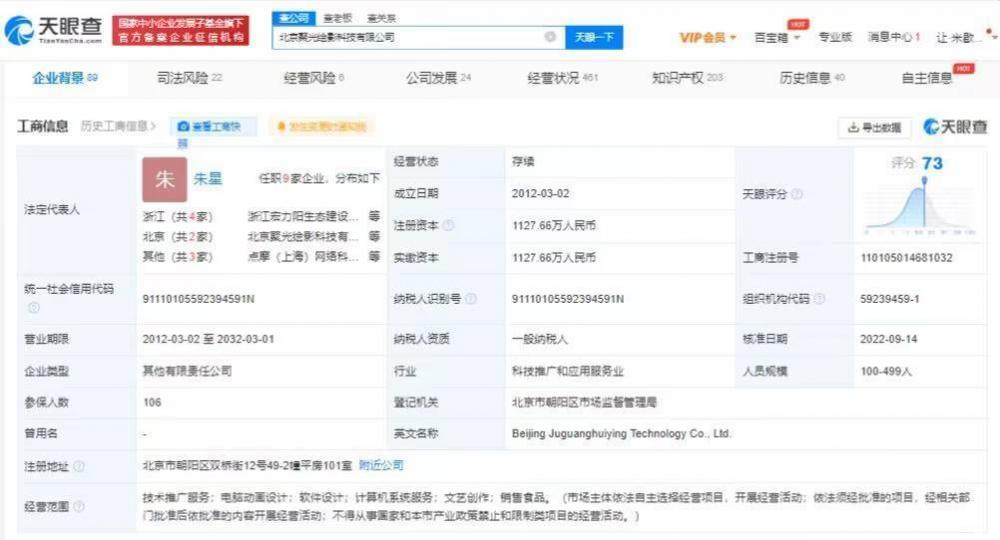This screenshot has width=1000, height=540.
Task: Select the 查关系 search mode
Action: (381, 18)
